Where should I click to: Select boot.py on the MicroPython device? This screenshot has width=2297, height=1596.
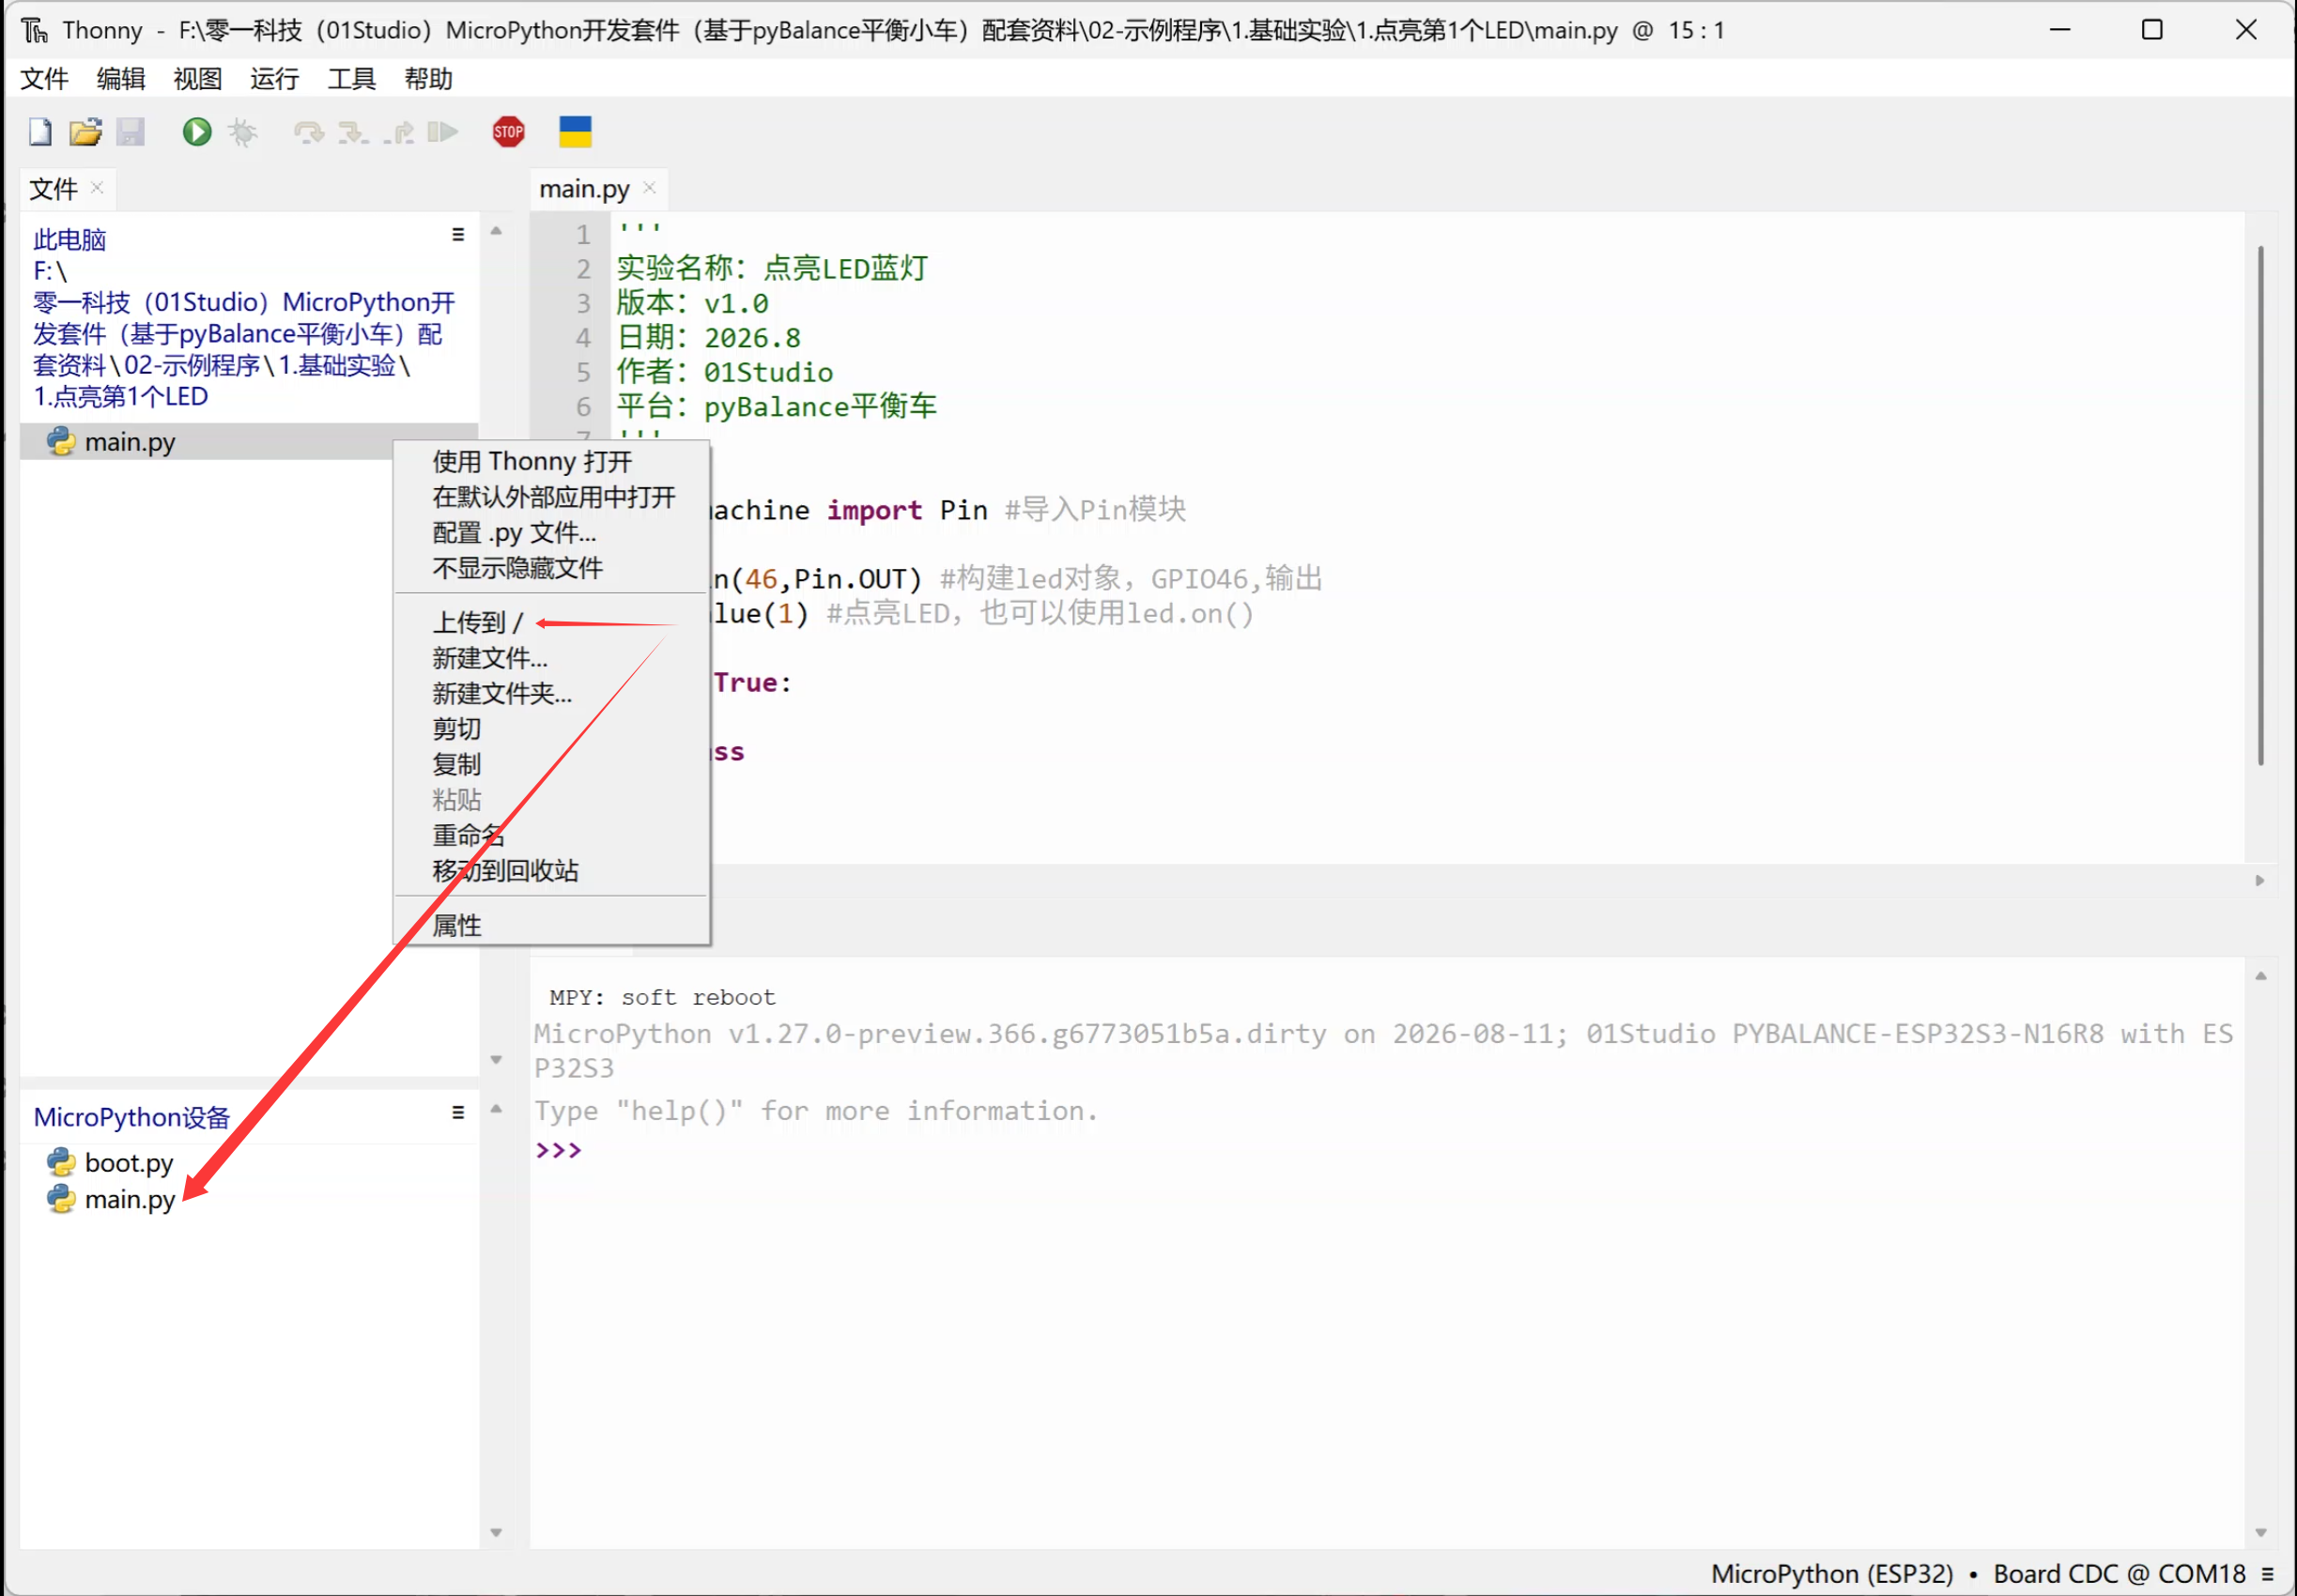click(x=129, y=1162)
